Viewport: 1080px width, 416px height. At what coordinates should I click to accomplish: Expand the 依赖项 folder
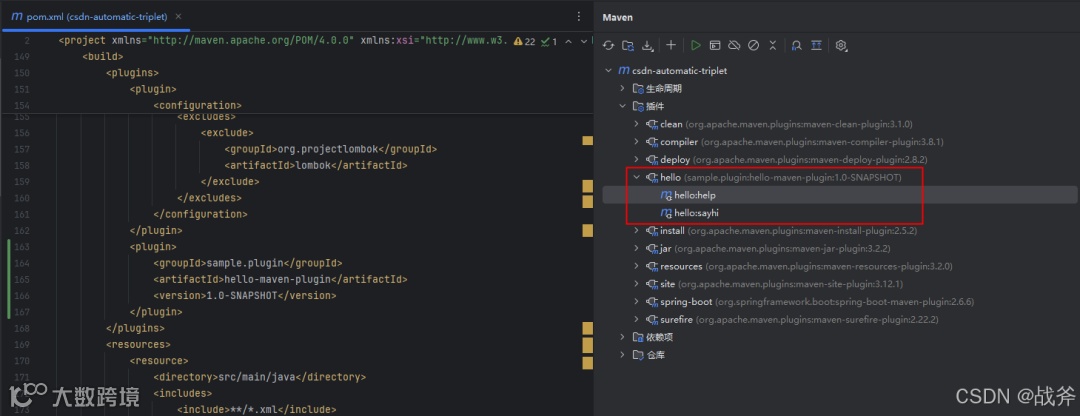(622, 337)
